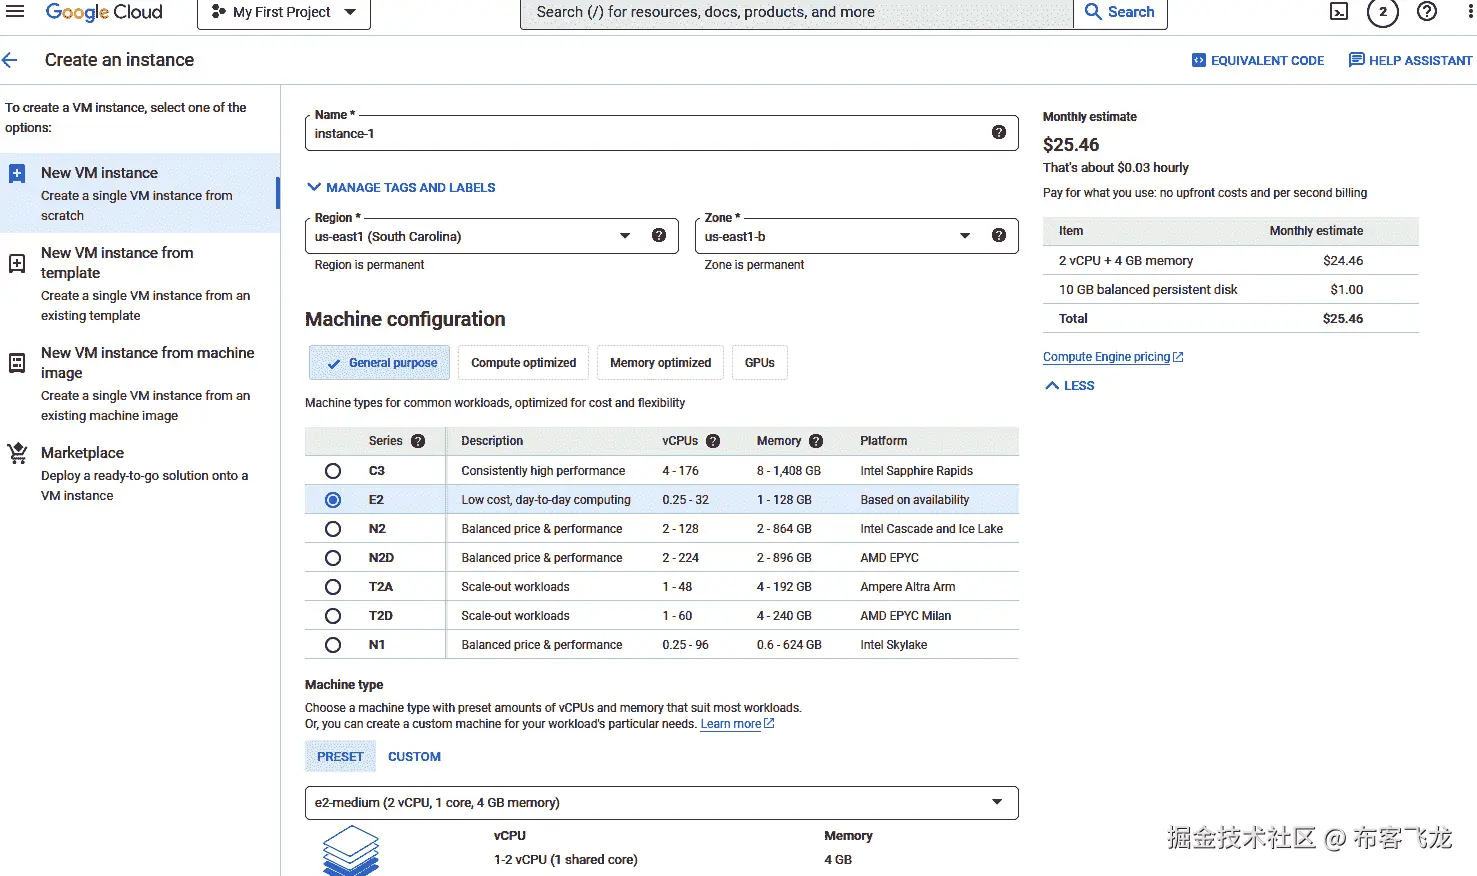Open the three-dot more options menu

coord(1471,12)
